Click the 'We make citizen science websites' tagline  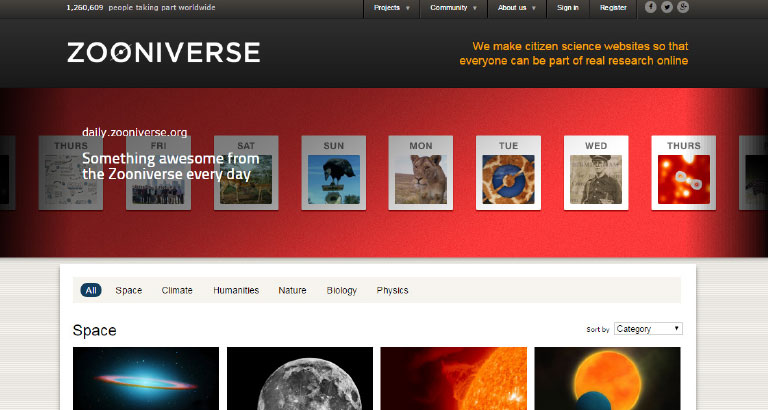[x=574, y=53]
